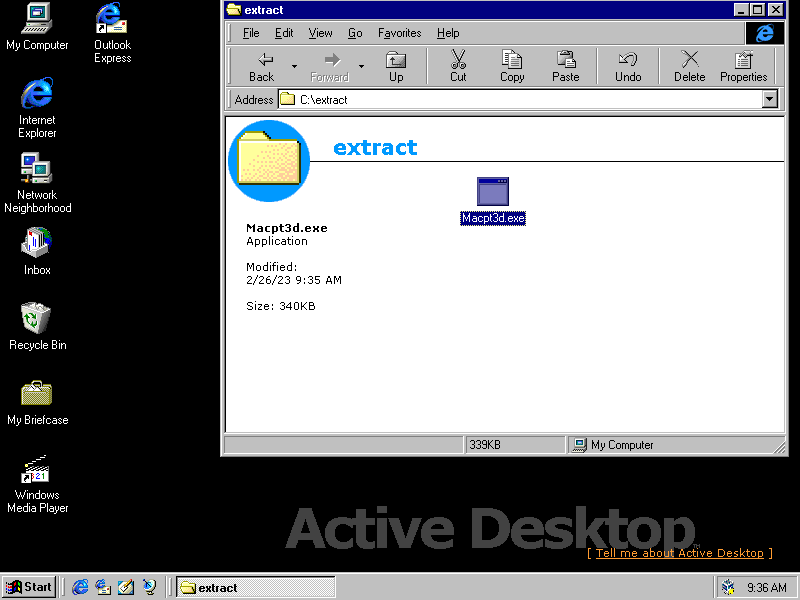
Task: Click the blue extract folder heading
Action: [375, 147]
